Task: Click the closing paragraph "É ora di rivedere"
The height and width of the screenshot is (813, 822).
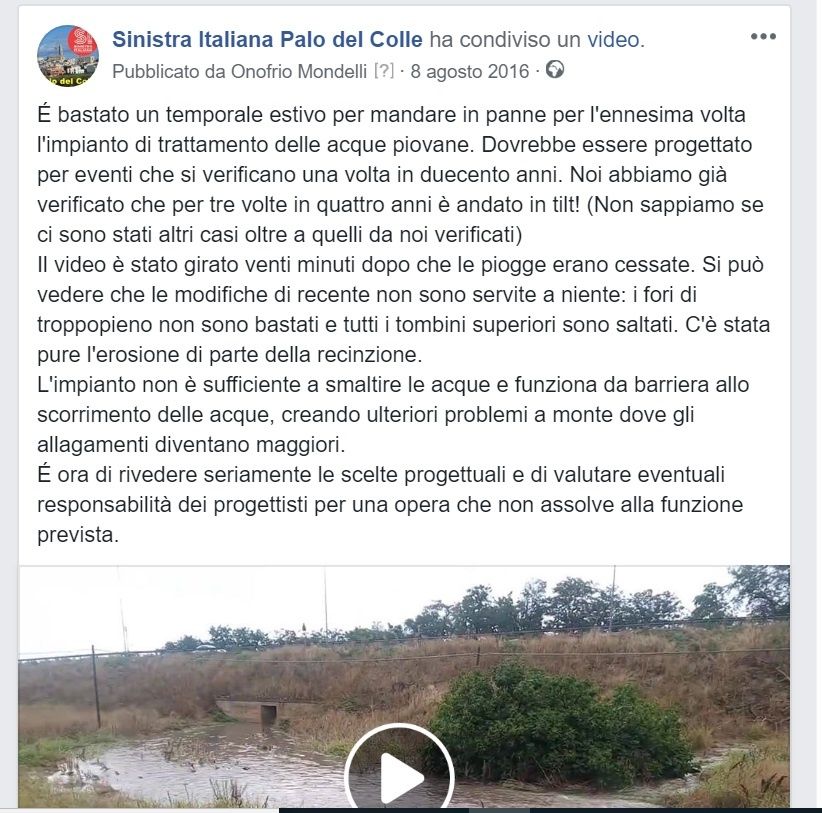Action: [x=390, y=505]
